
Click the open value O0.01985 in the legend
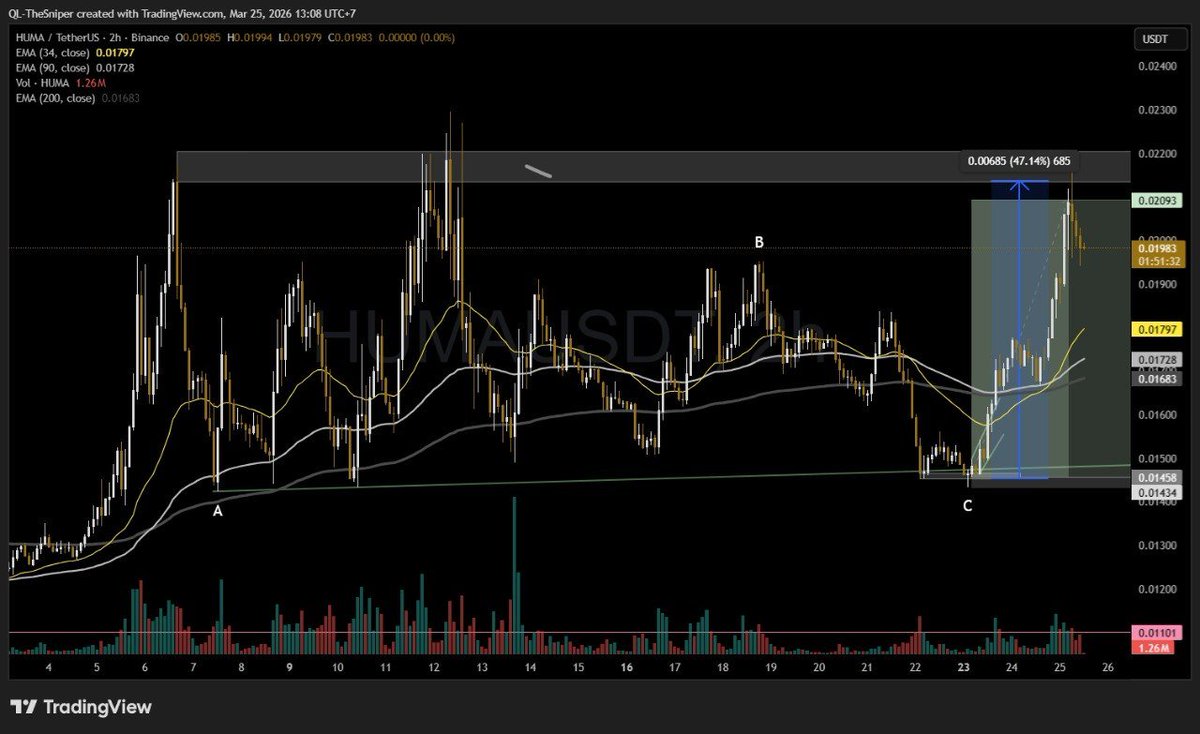coord(196,38)
